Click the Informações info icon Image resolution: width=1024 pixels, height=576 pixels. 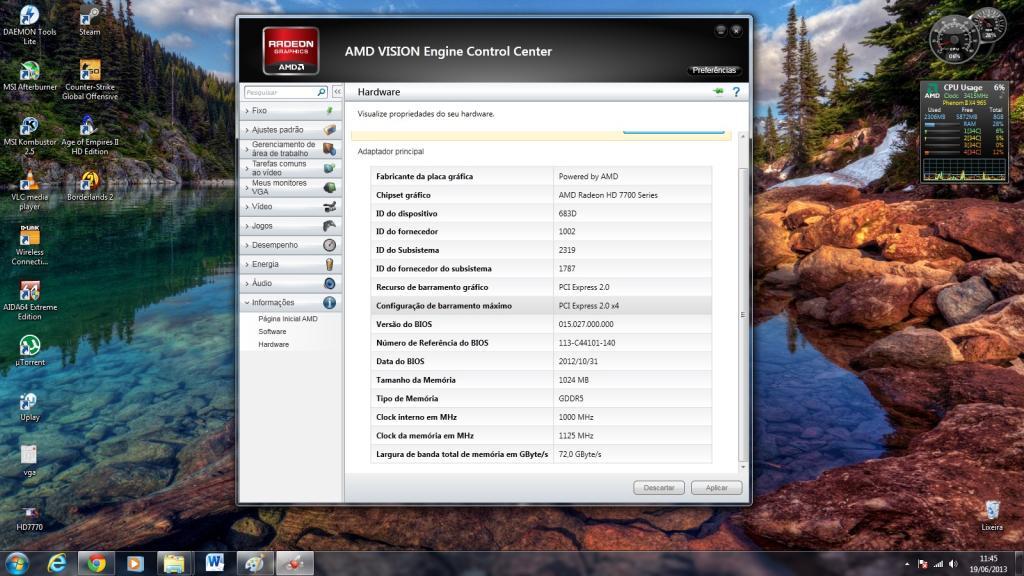[x=329, y=302]
